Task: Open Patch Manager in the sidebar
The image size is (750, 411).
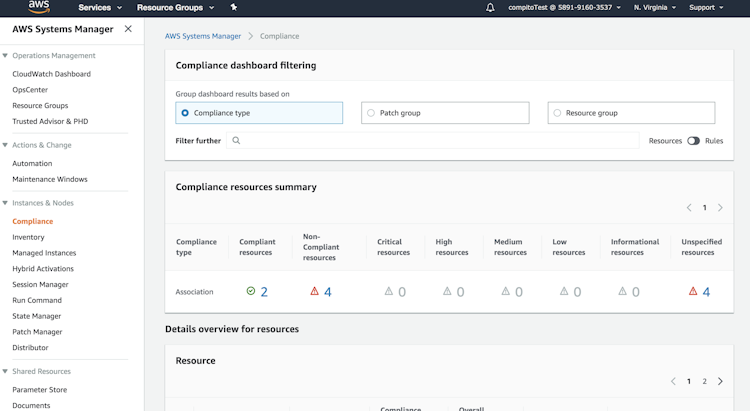Action: pos(37,332)
